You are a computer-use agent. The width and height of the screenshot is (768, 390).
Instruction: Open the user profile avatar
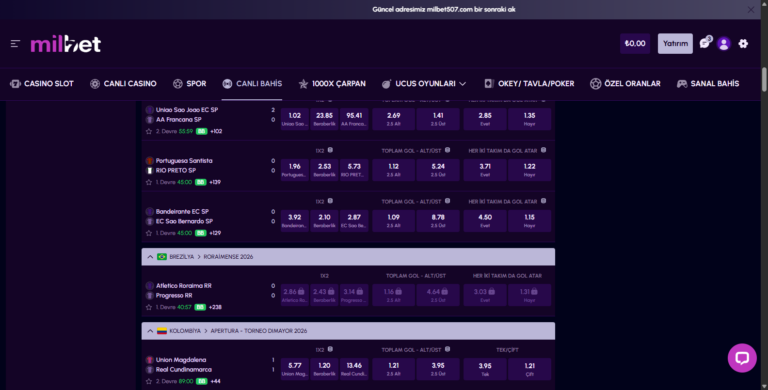coord(723,44)
